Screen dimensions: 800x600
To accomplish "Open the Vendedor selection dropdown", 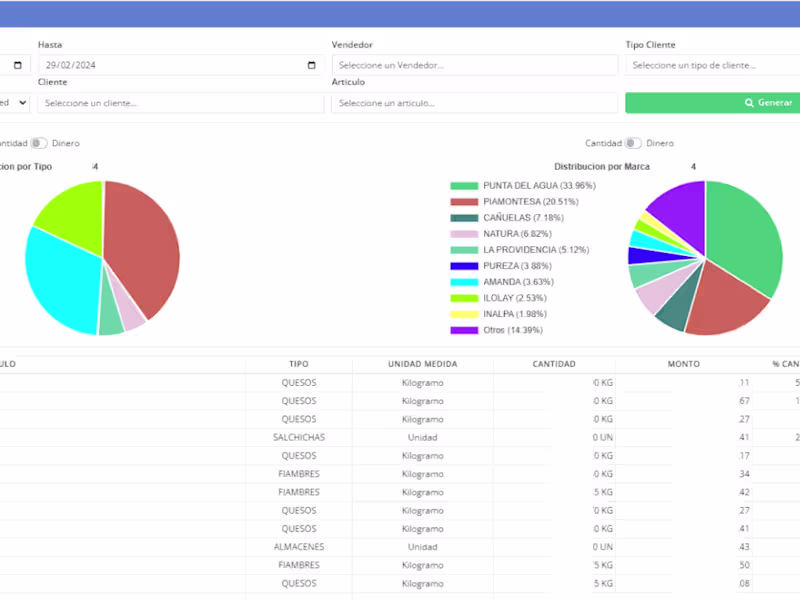I will click(x=474, y=65).
